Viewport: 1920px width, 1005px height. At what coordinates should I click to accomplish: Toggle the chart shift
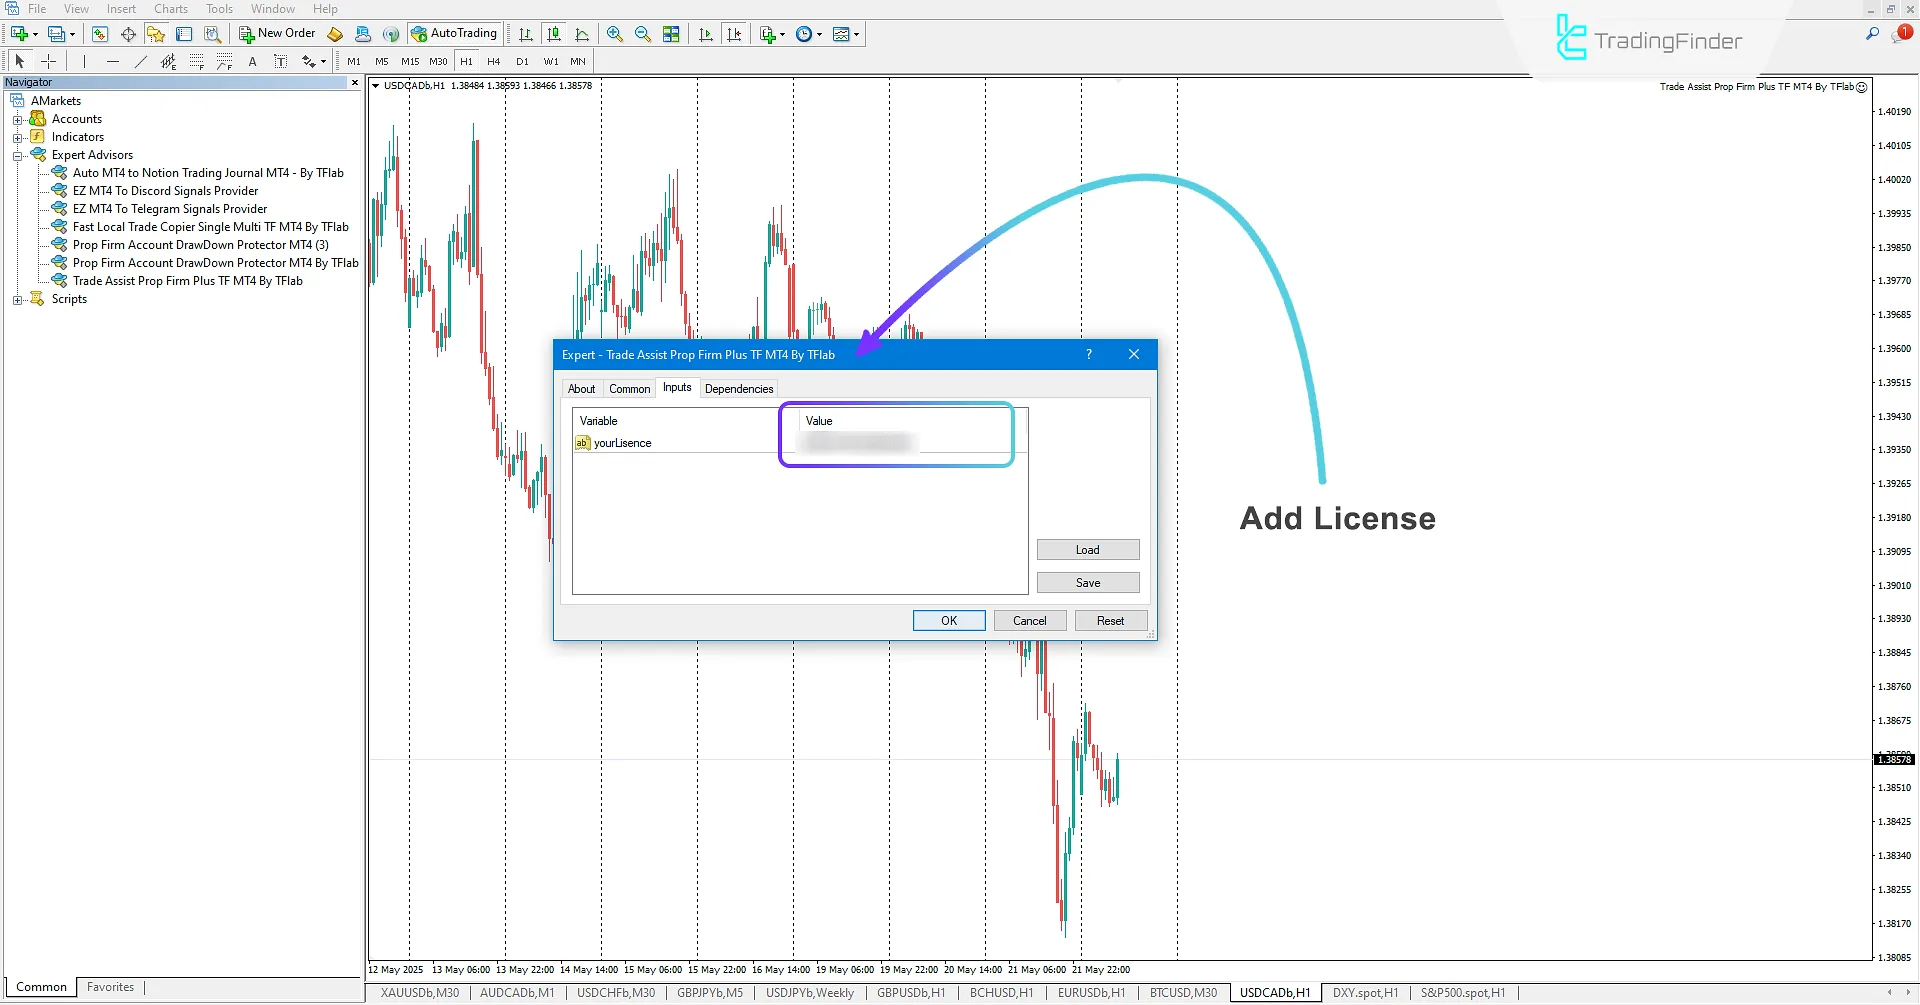pos(735,33)
